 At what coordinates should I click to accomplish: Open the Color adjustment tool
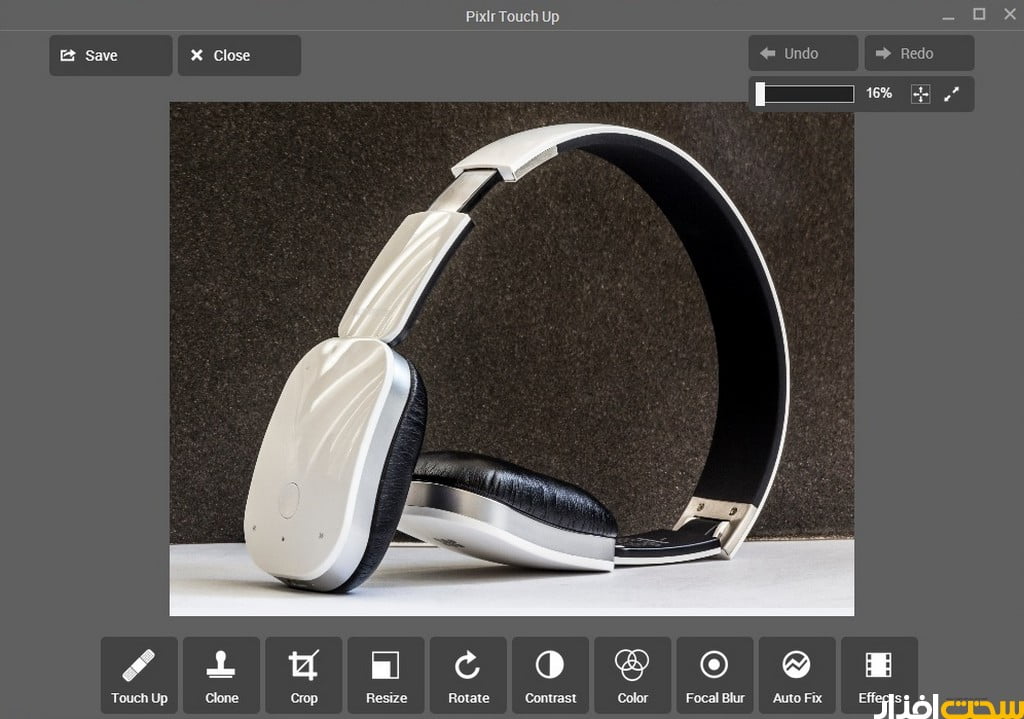coord(632,675)
